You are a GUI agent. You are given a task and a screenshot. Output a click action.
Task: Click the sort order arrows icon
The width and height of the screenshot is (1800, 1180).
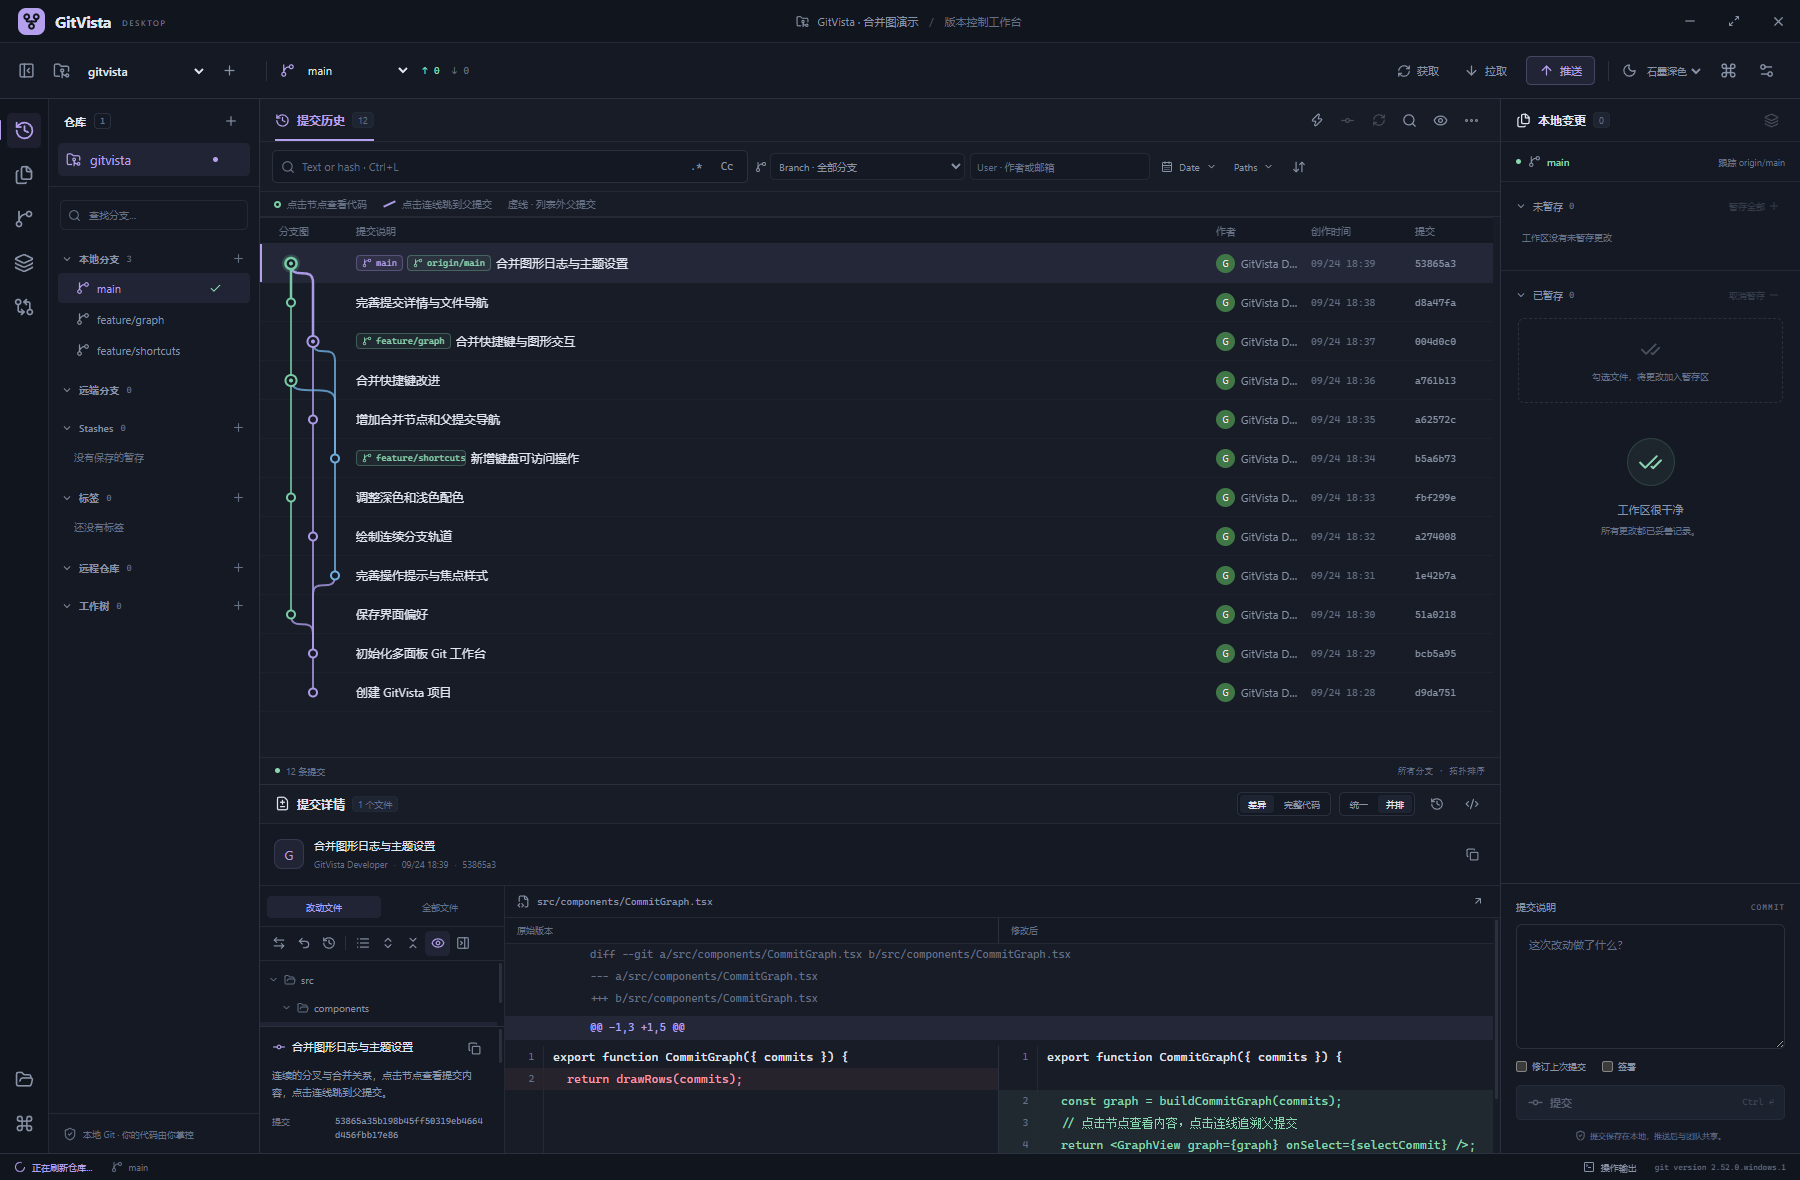pos(1299,167)
